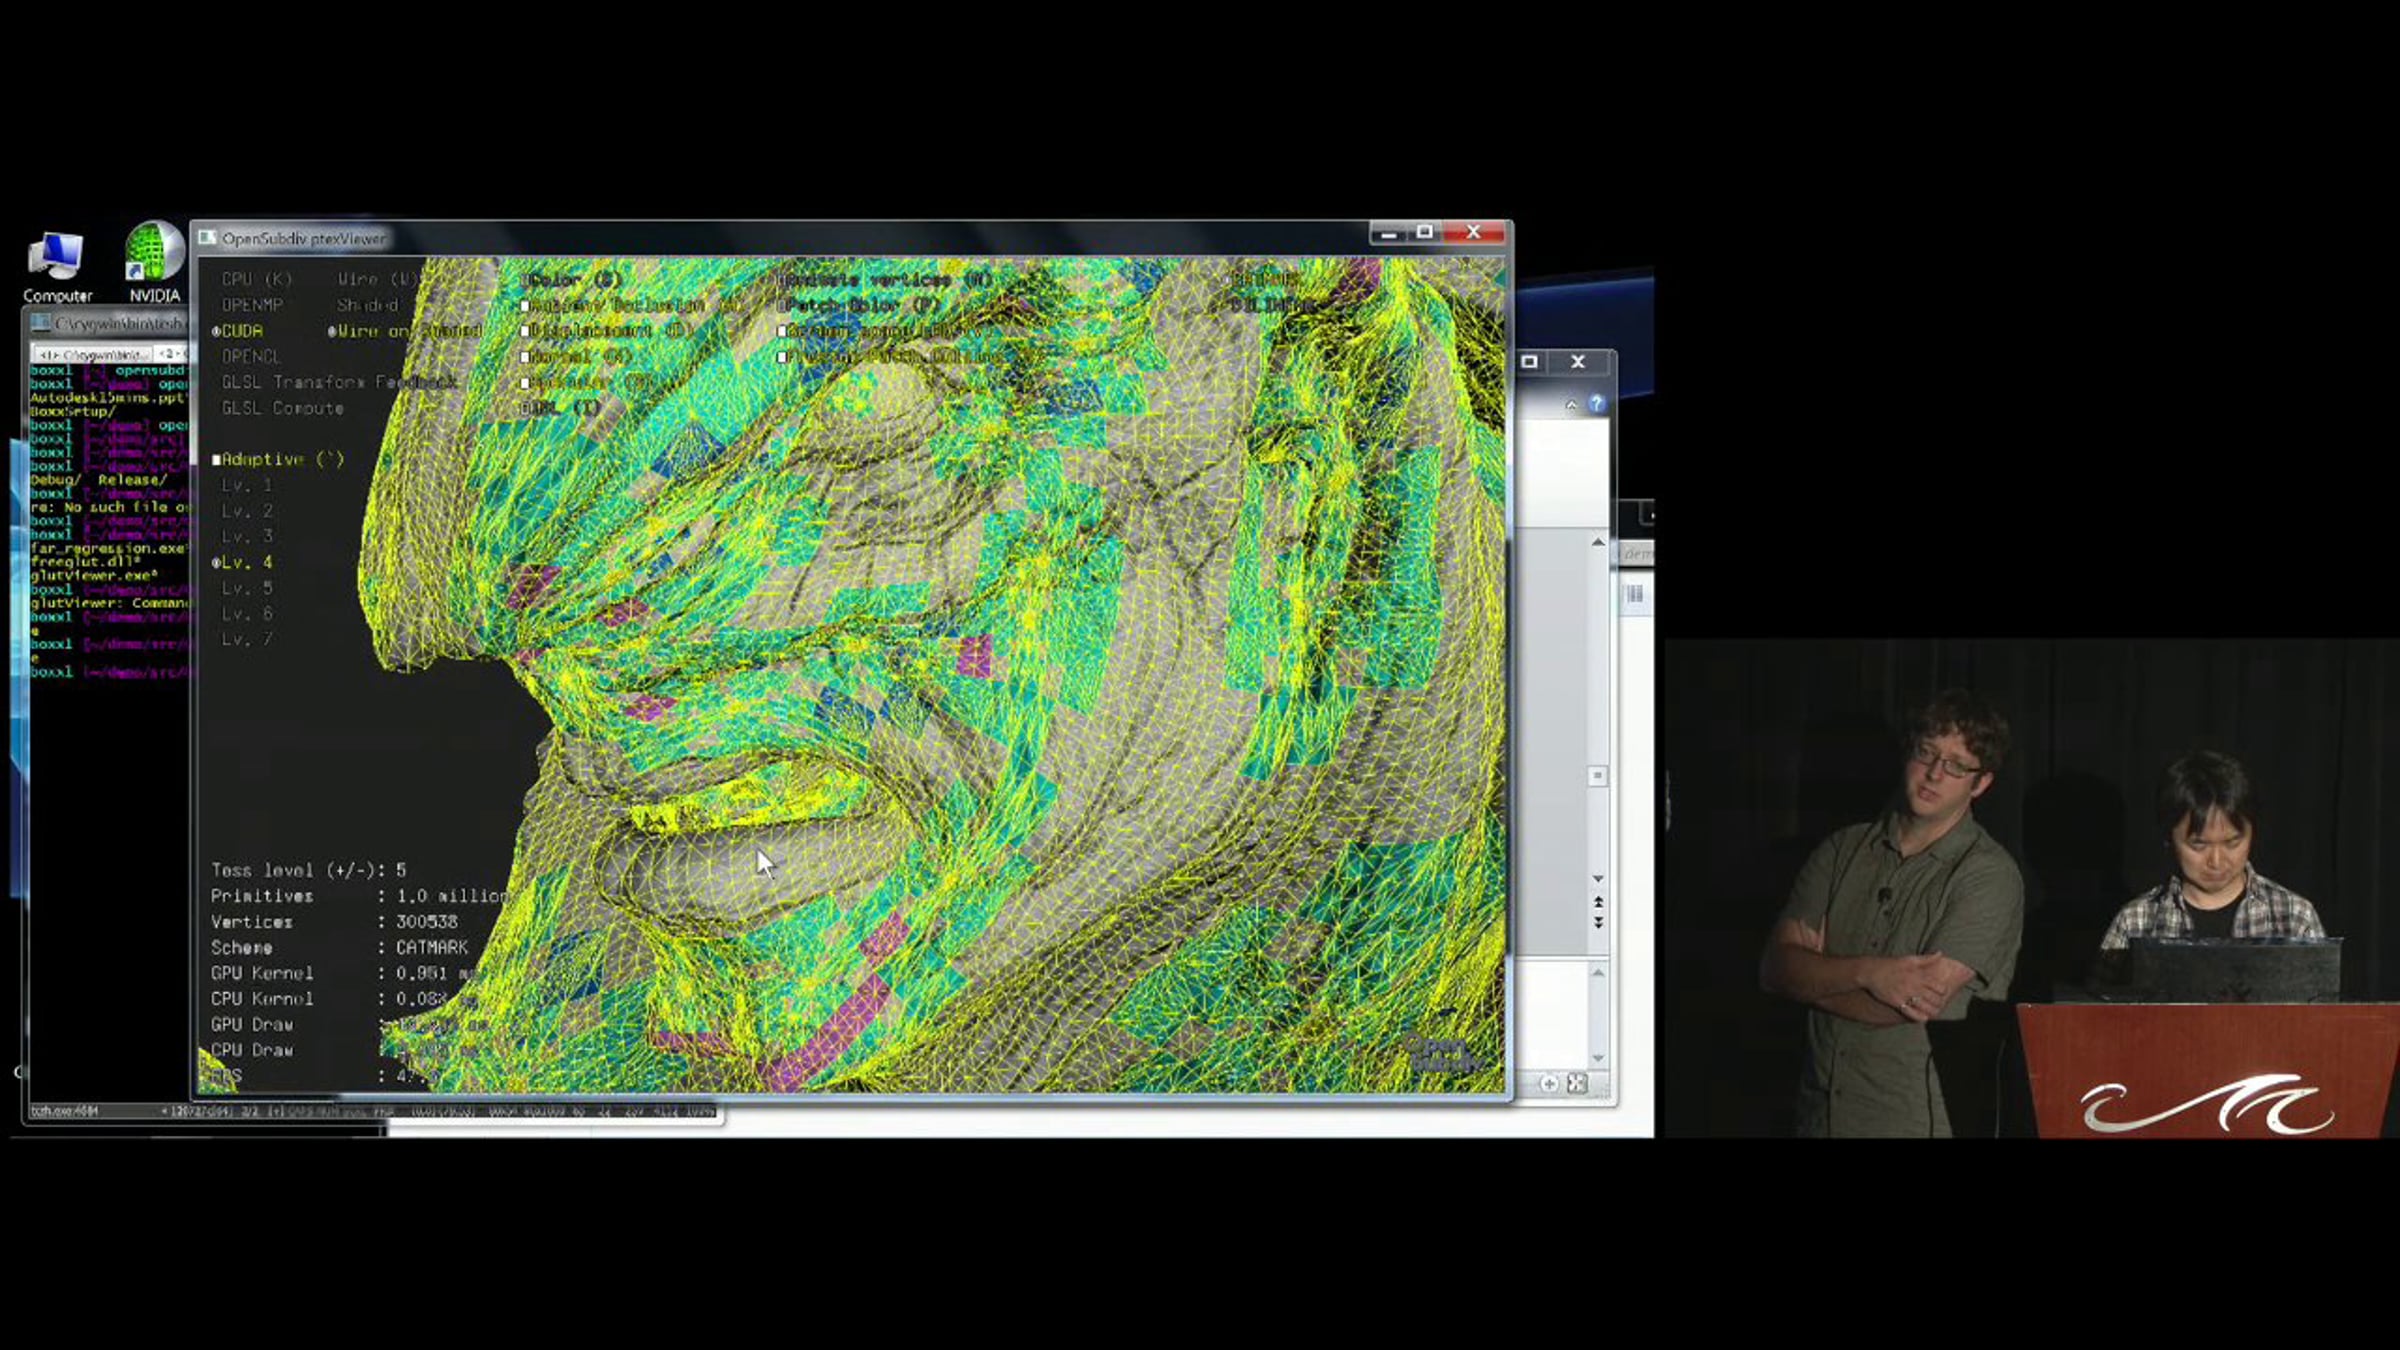
Task: Click the upper scrollbar up arrow
Action: point(1598,542)
